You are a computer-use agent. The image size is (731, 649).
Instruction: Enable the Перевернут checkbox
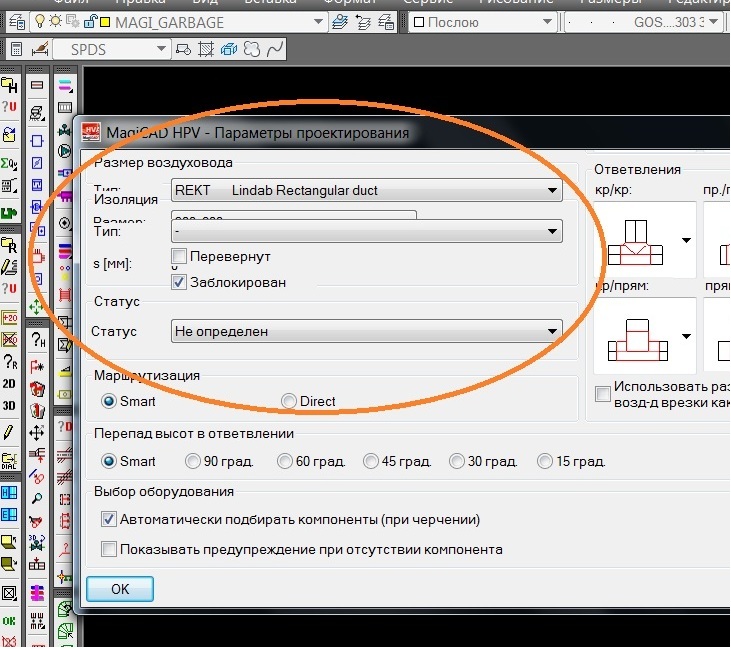coord(179,256)
